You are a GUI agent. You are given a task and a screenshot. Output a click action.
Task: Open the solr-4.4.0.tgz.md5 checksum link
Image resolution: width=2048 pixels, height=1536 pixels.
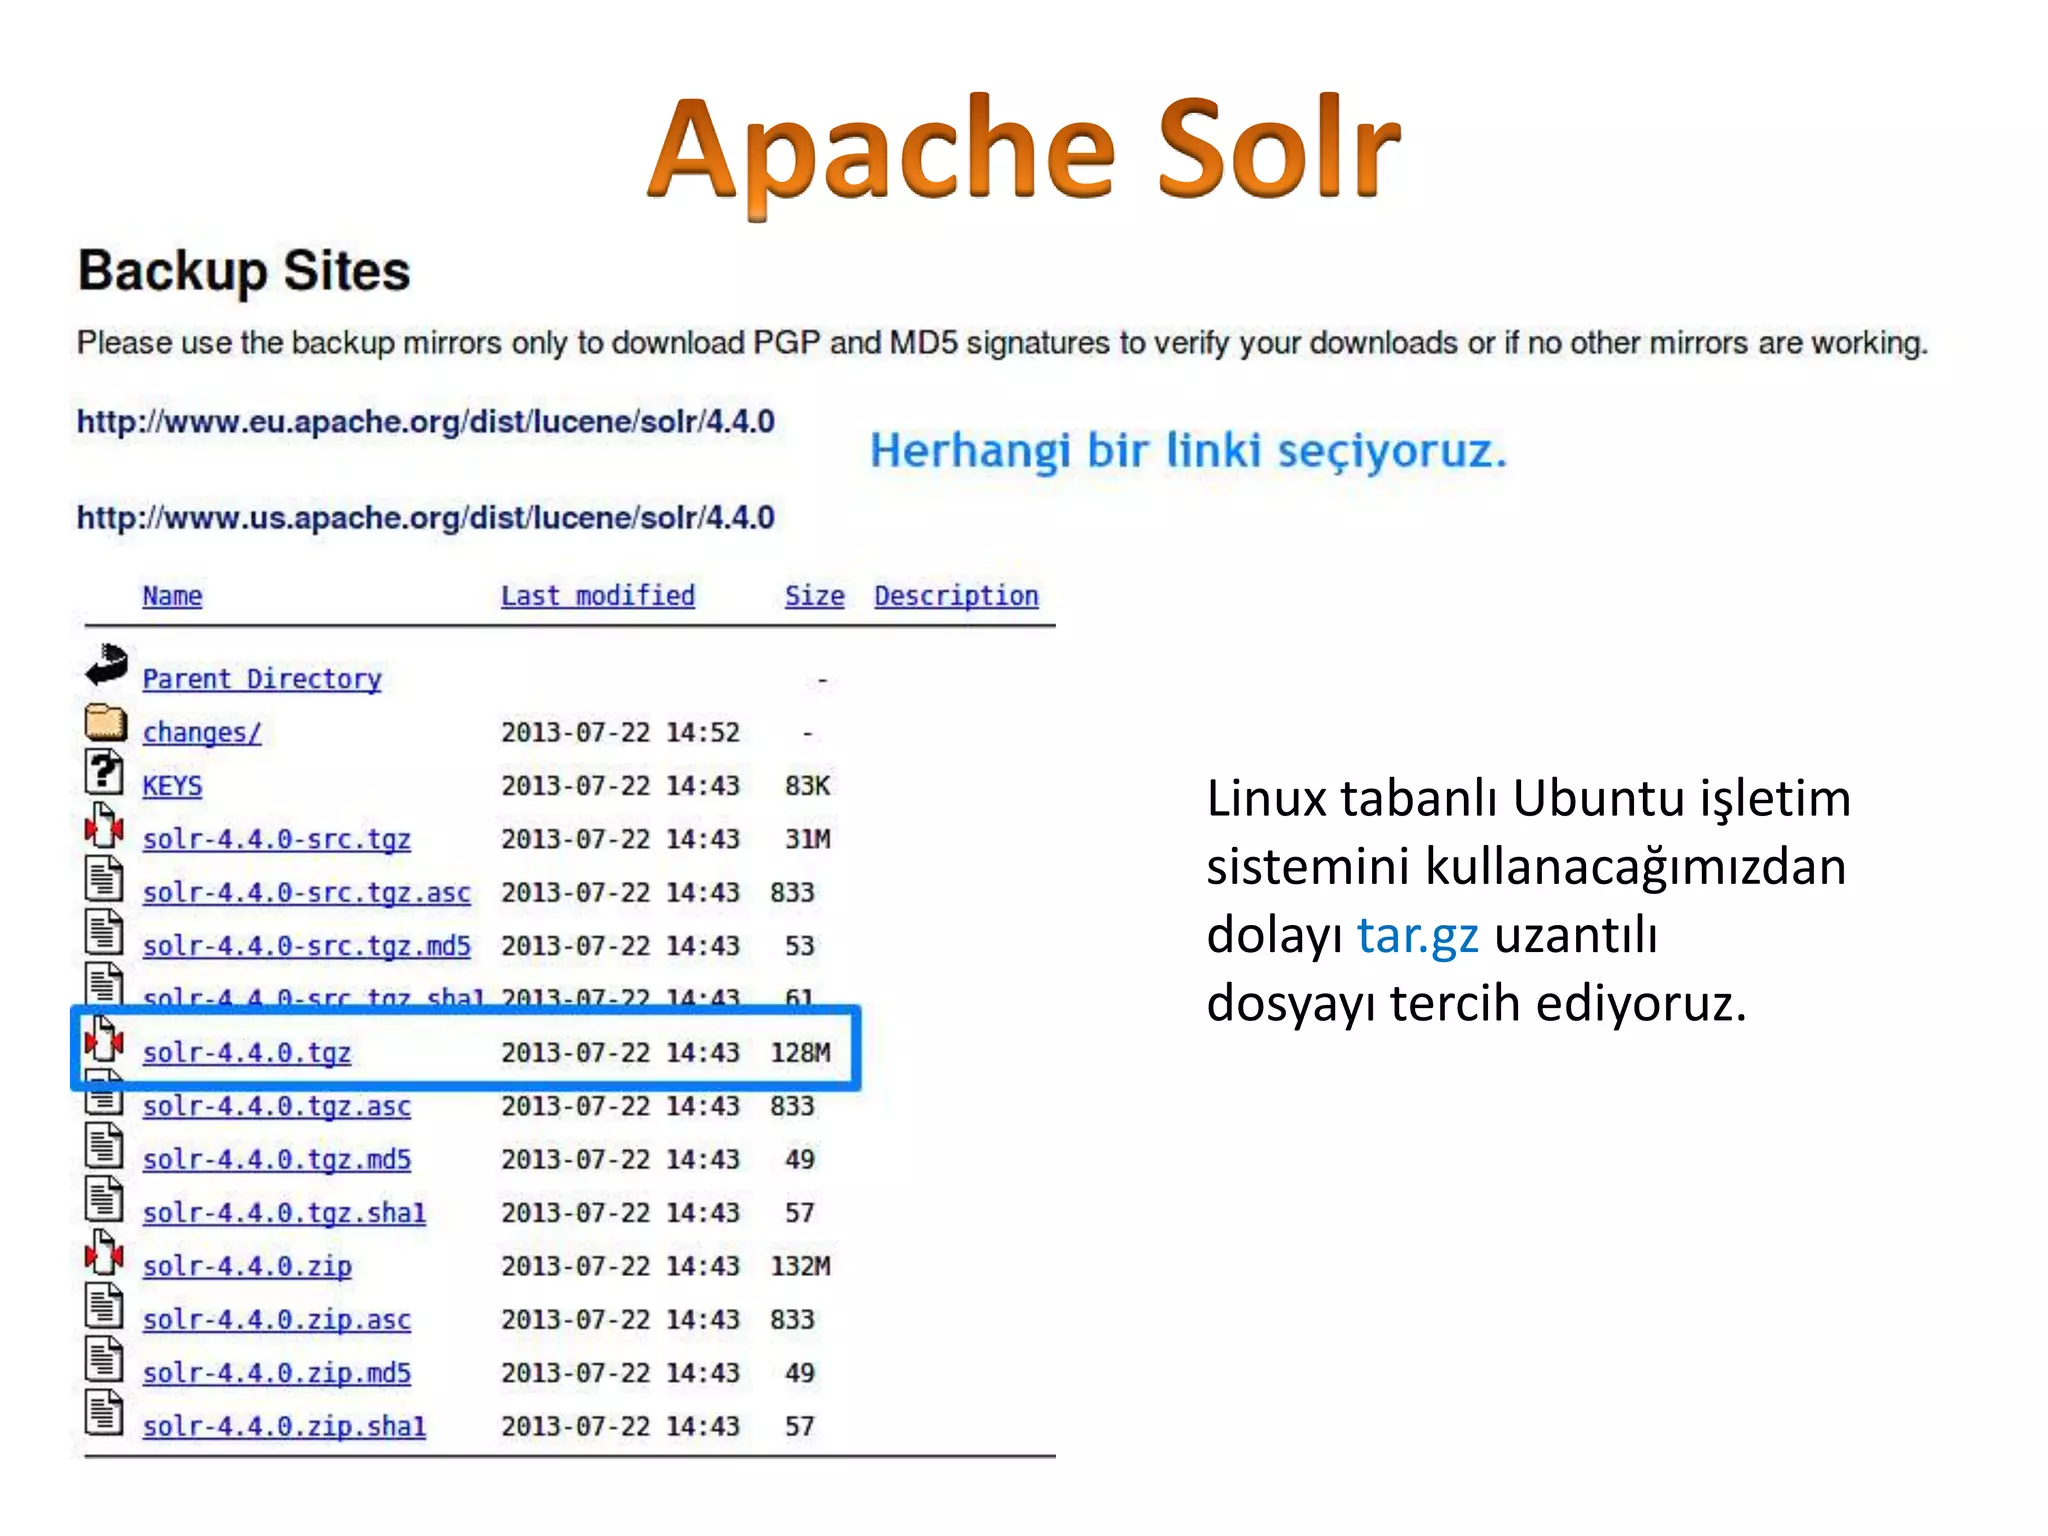(276, 1159)
